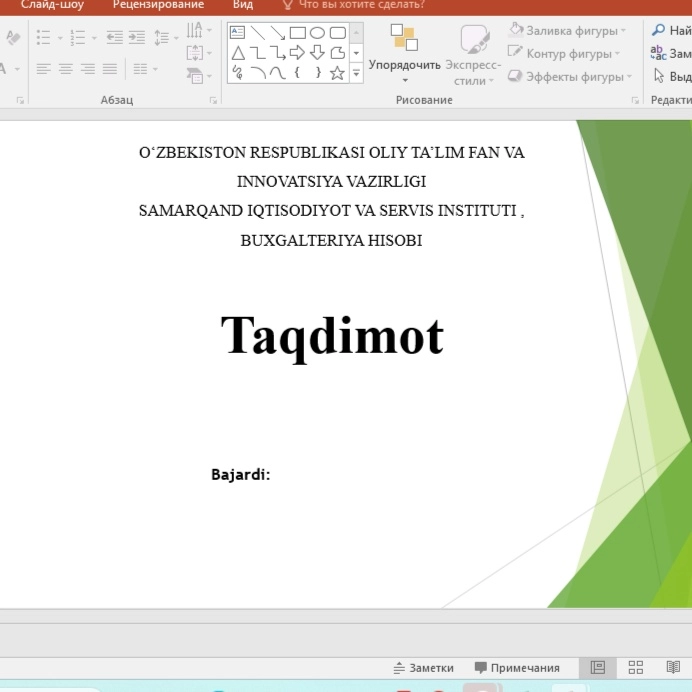
Task: Click the bulleted list icon
Action: pyautogui.click(x=43, y=38)
